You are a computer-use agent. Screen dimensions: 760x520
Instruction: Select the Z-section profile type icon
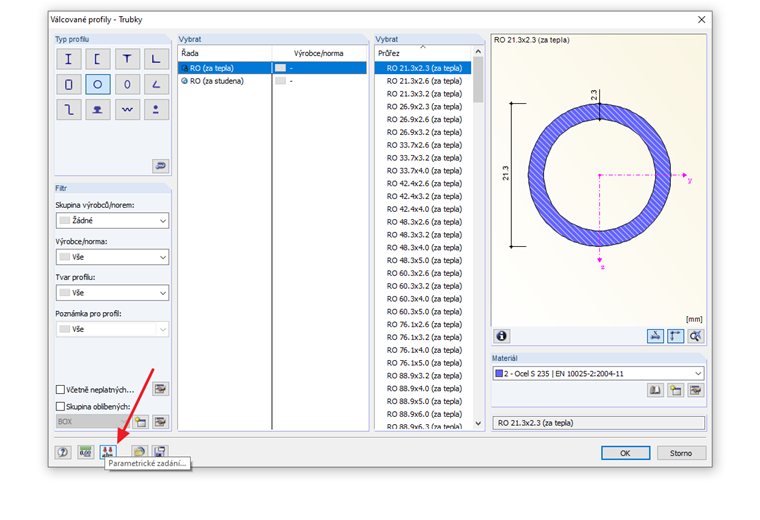click(x=68, y=110)
